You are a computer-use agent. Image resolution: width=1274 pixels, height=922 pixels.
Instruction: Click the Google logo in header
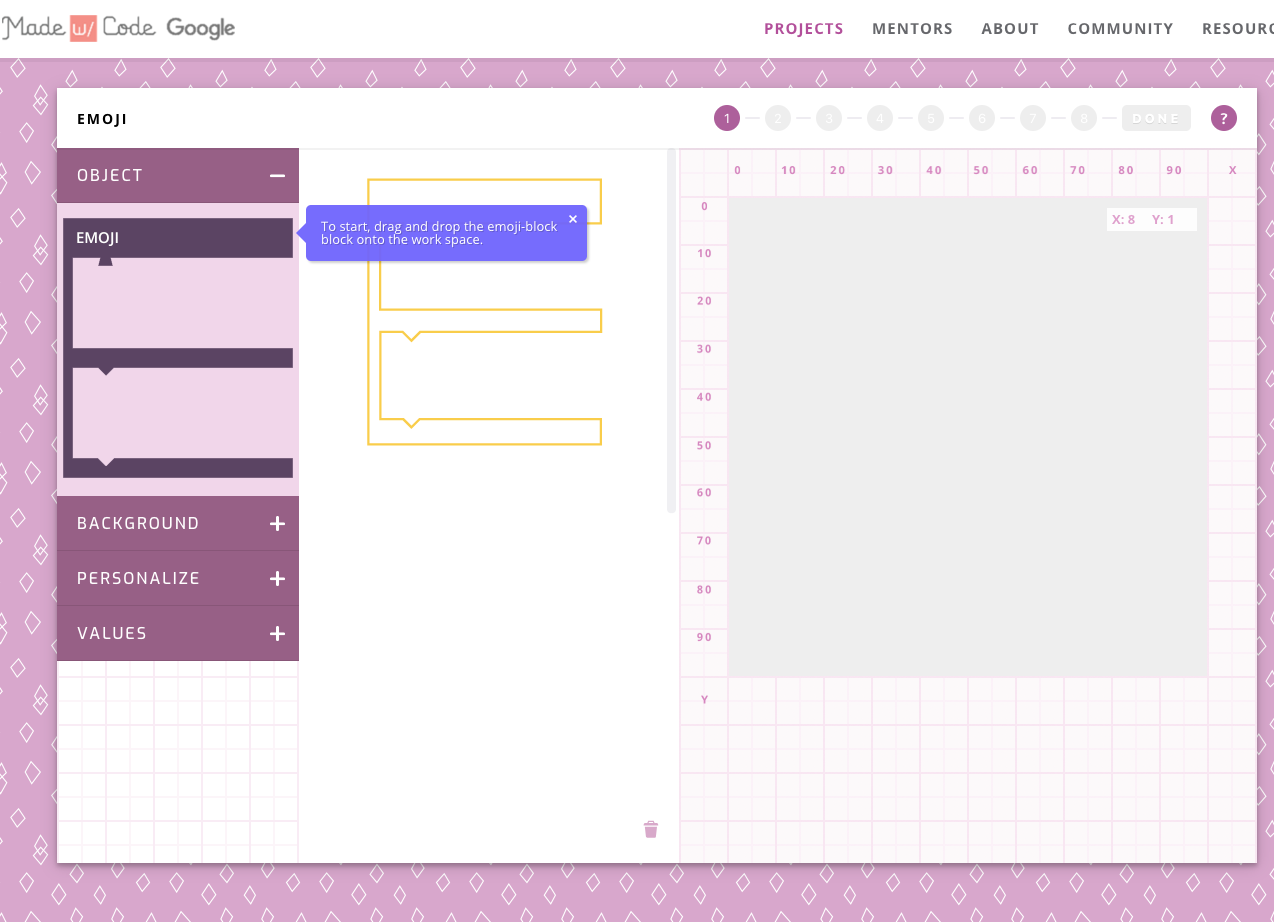pyautogui.click(x=201, y=28)
